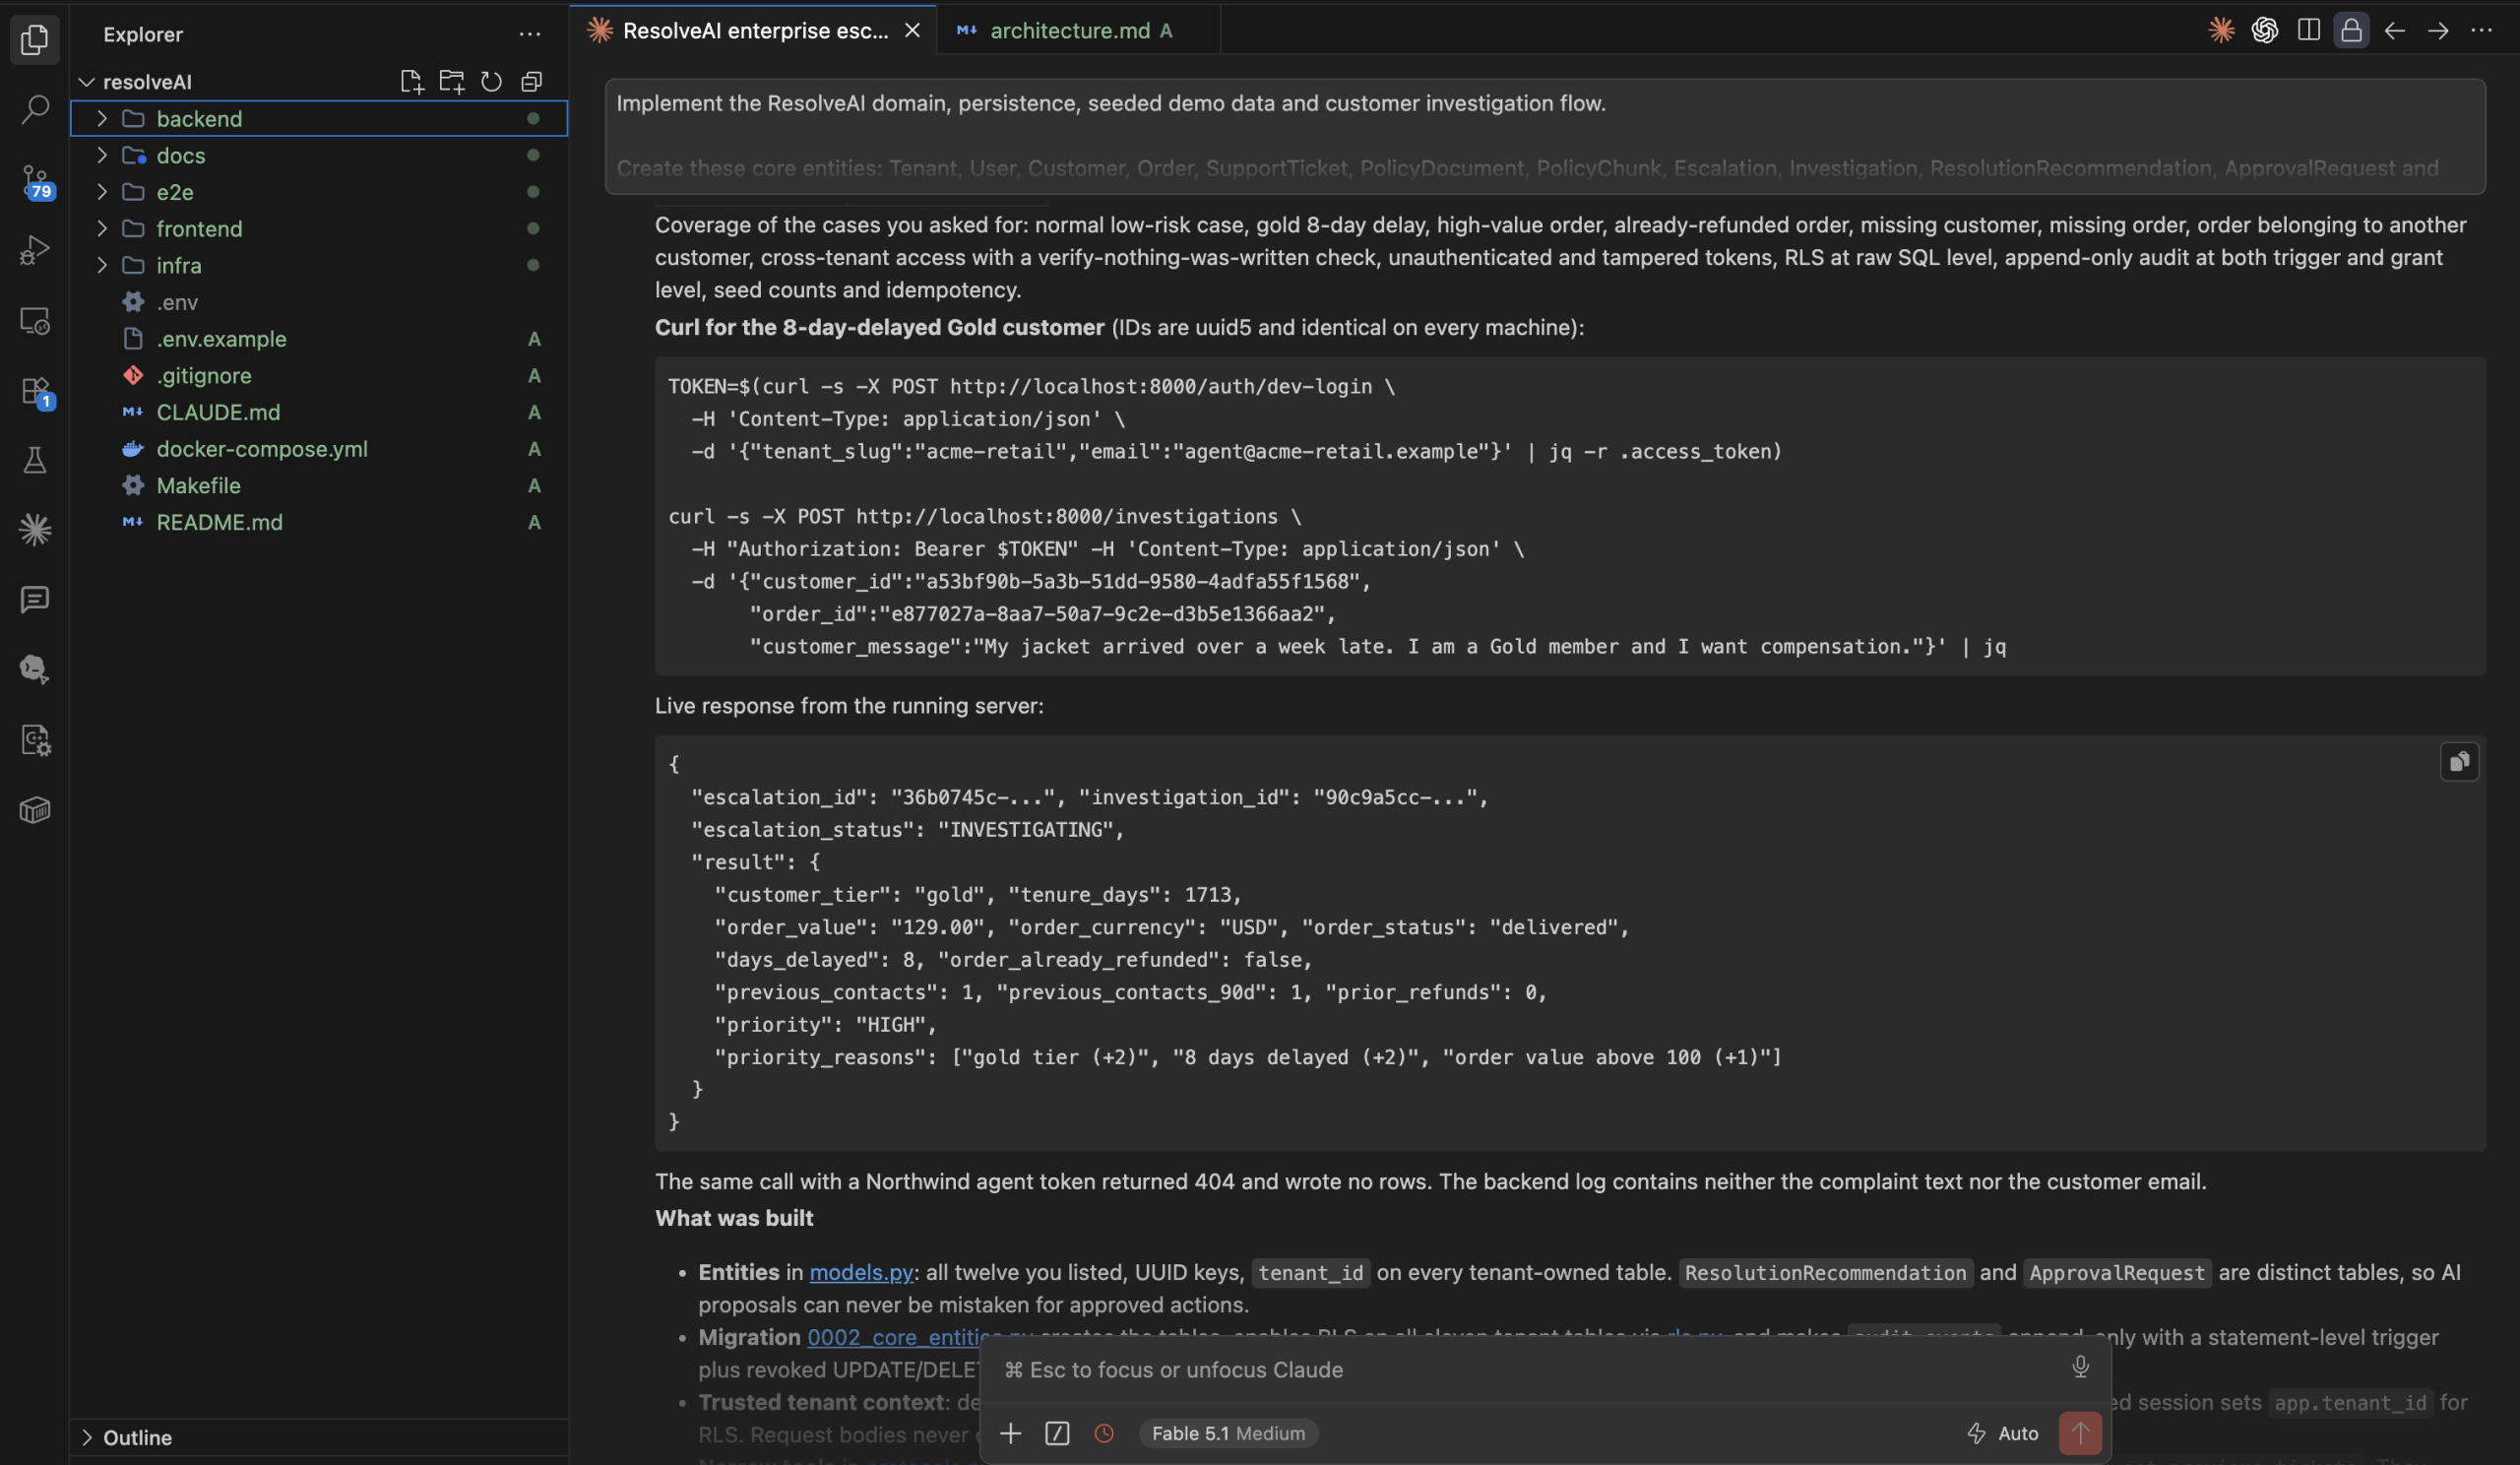The image size is (2520, 1465).
Task: Collapse all folders in Explorer
Action: [531, 81]
